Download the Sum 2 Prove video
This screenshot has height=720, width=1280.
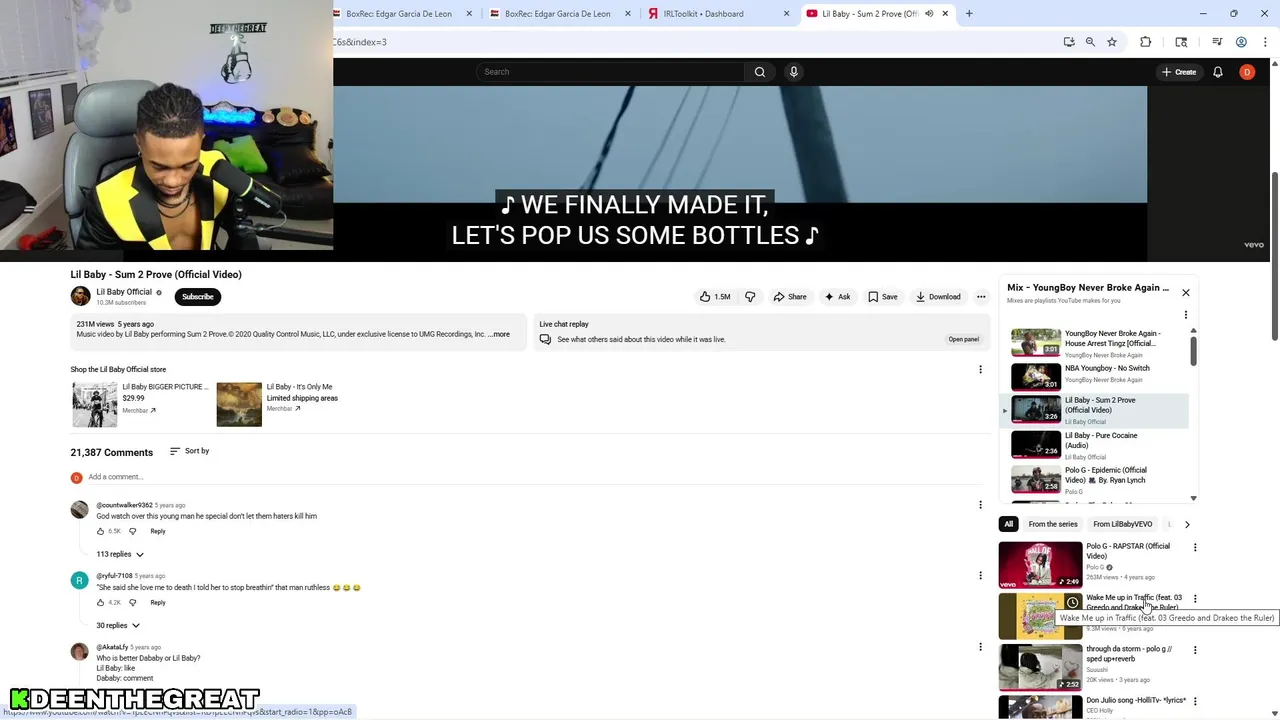pyautogui.click(x=938, y=297)
